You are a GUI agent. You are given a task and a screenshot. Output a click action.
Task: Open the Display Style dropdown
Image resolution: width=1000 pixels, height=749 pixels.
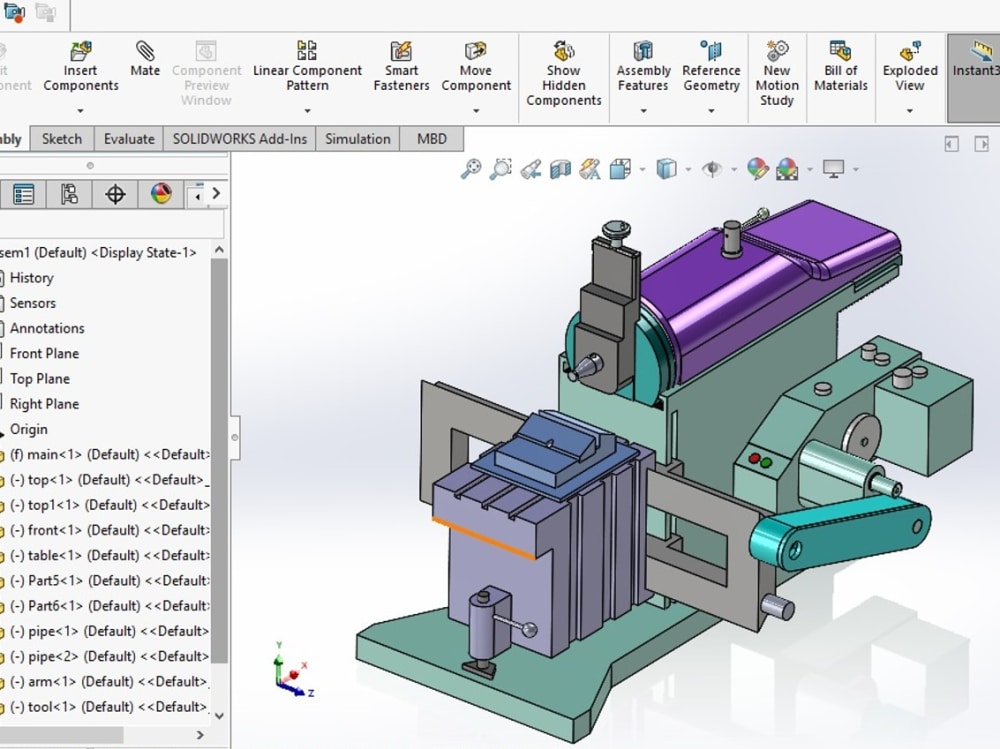(687, 168)
